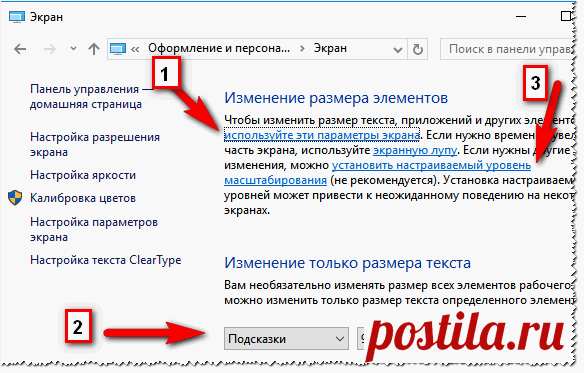Click the Forward navigation arrow

point(50,49)
